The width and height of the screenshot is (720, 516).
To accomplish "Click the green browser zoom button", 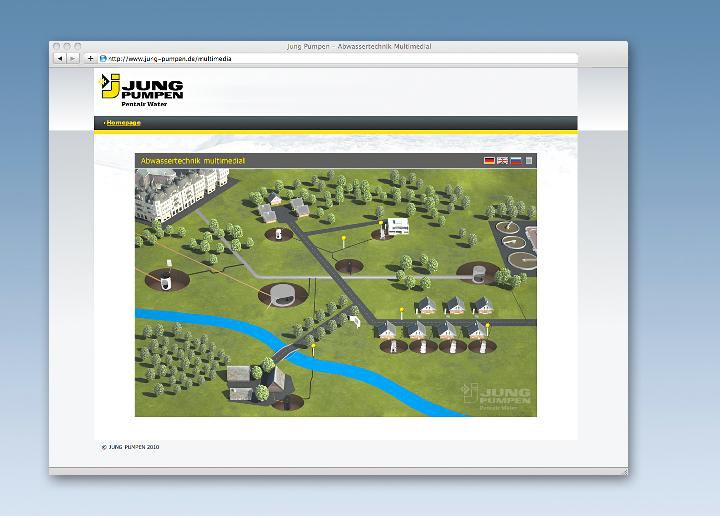I will point(78,47).
